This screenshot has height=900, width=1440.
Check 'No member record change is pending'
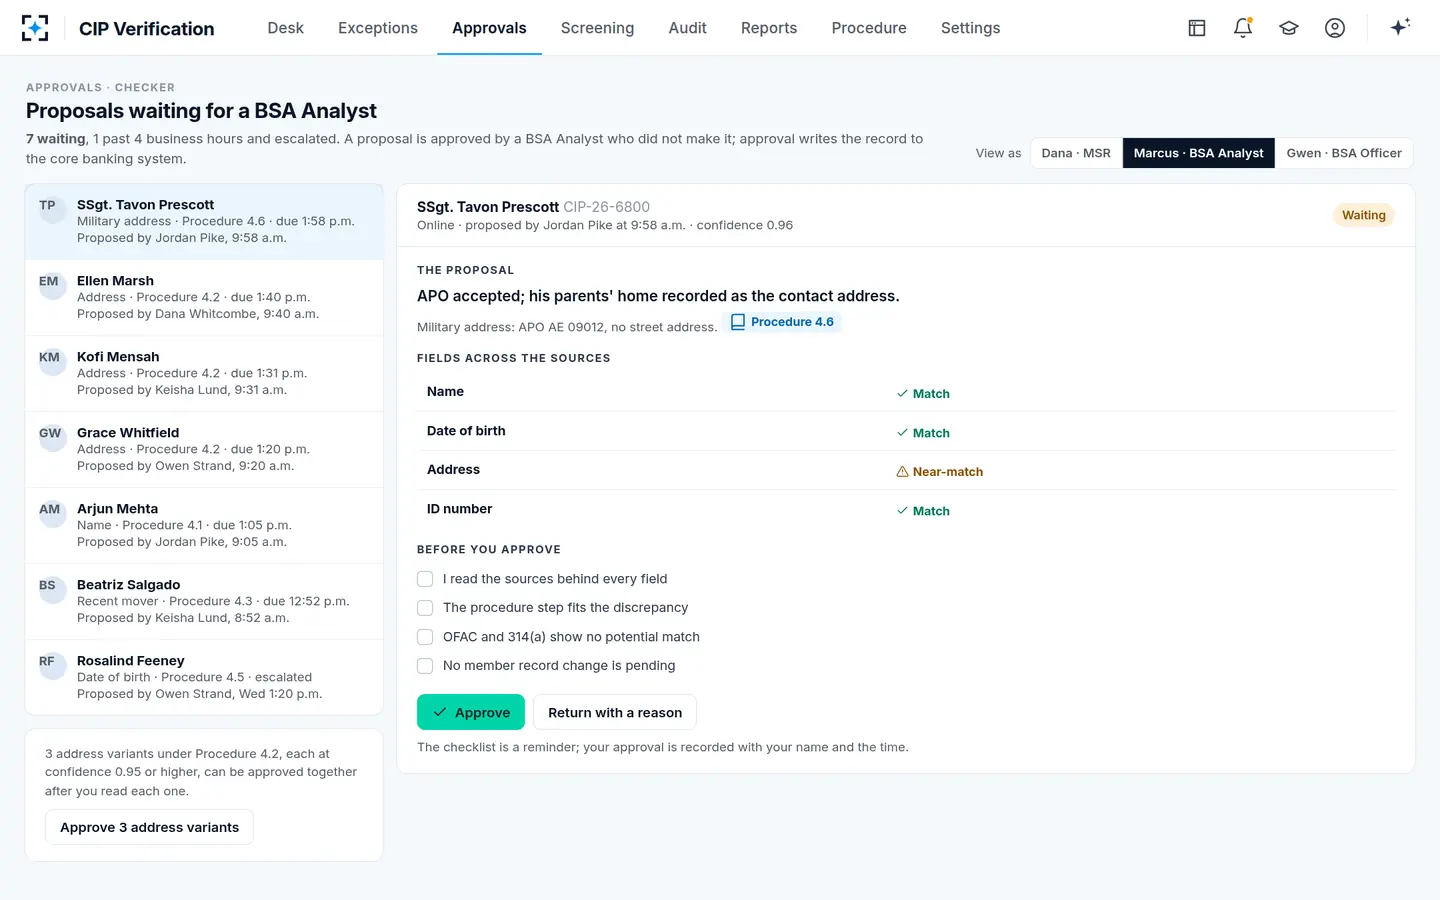425,666
